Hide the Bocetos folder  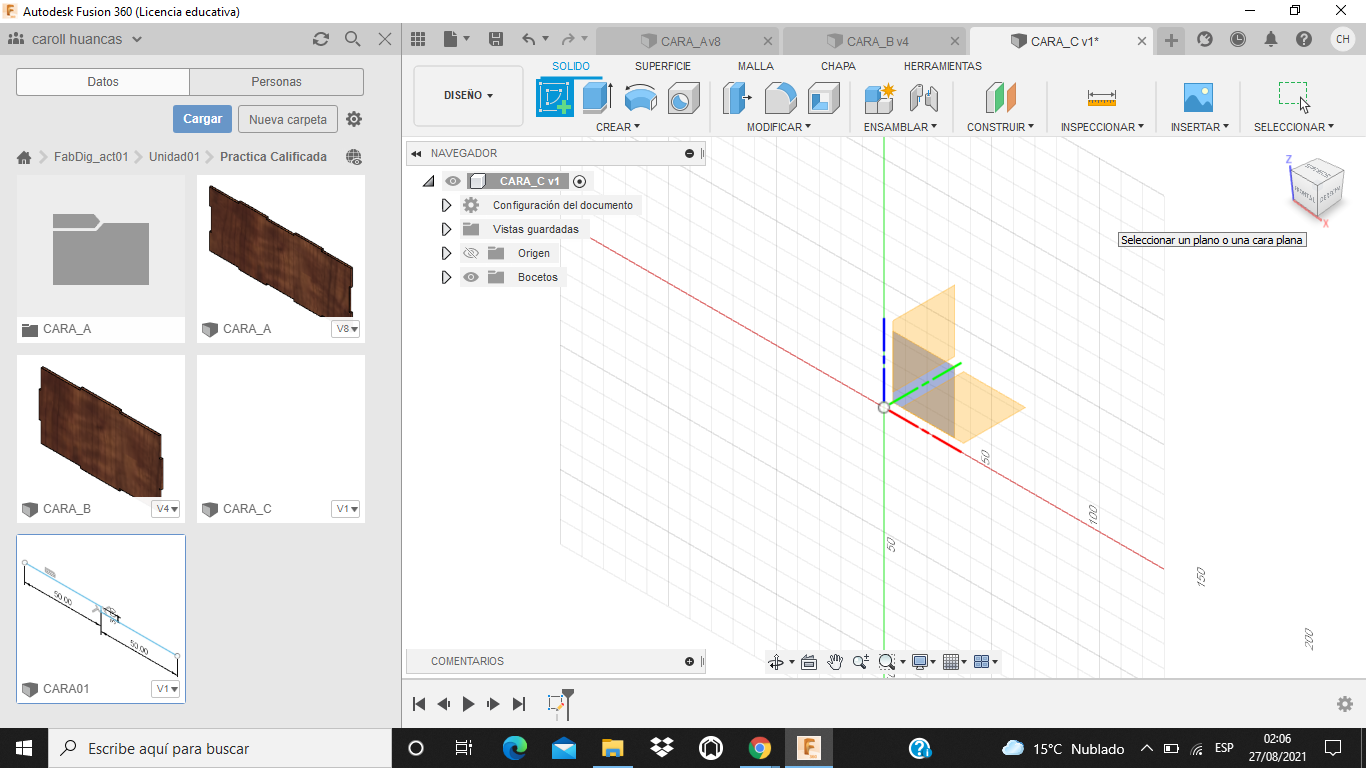click(471, 277)
